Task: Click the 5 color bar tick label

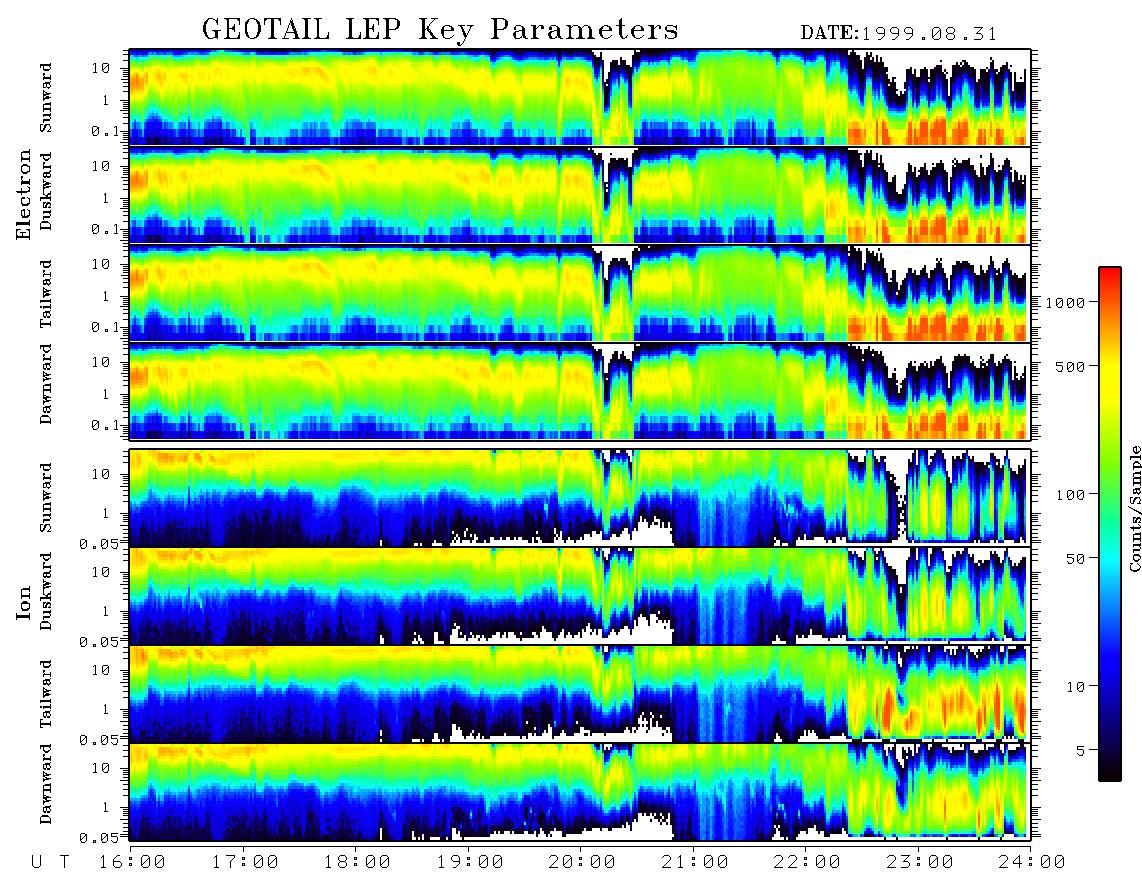Action: point(1081,751)
